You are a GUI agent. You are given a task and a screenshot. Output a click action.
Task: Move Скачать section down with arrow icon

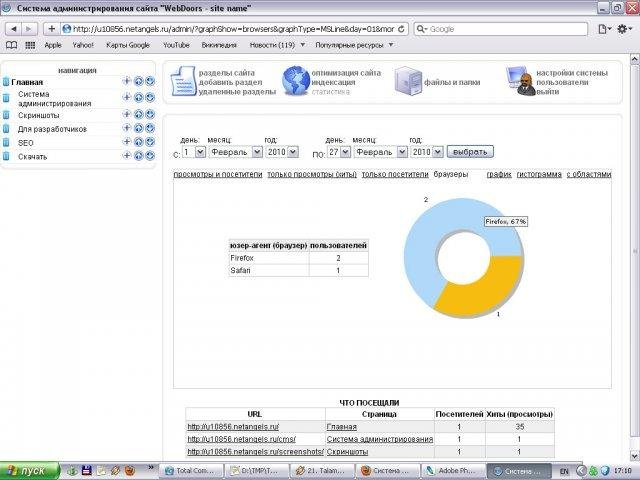[150, 156]
